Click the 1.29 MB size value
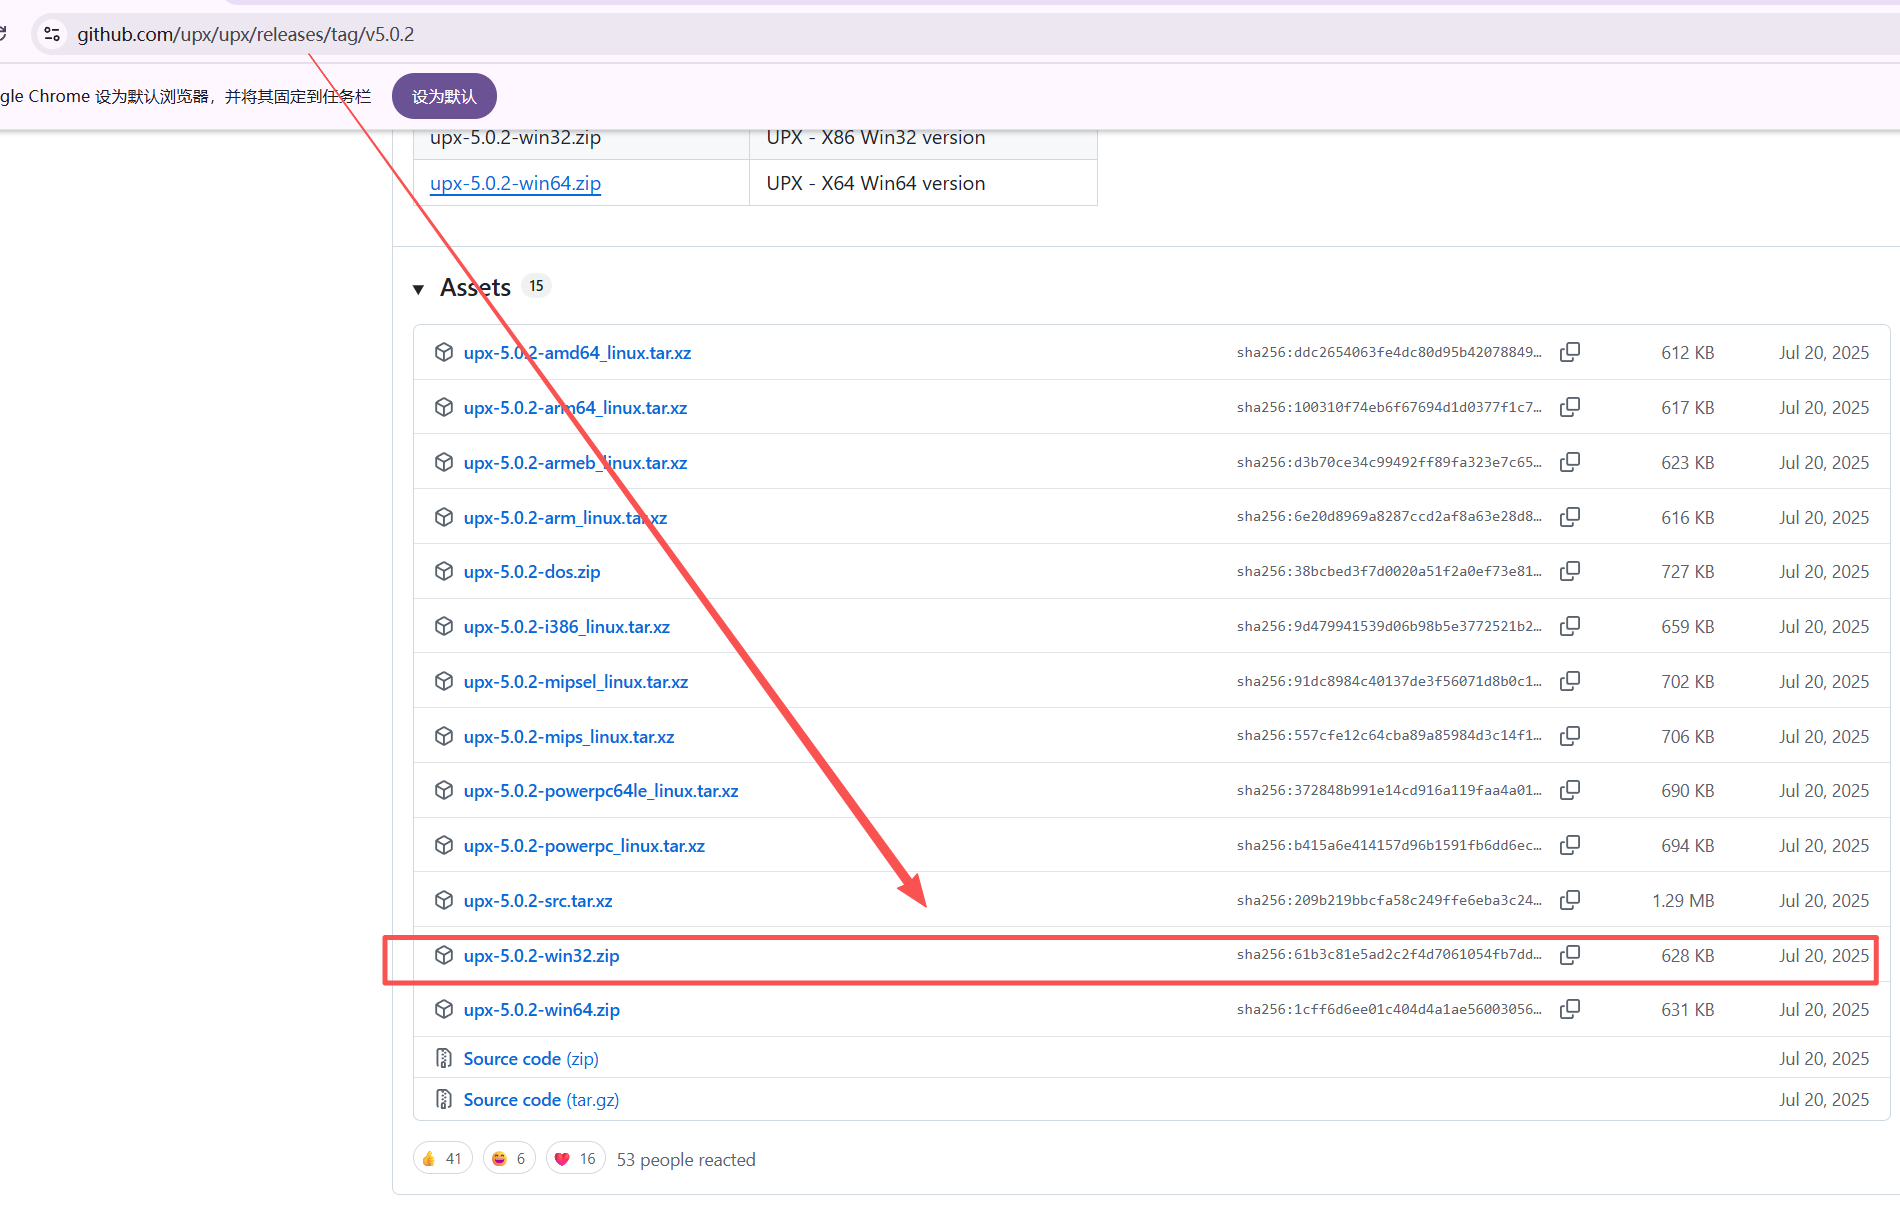 click(x=1683, y=901)
